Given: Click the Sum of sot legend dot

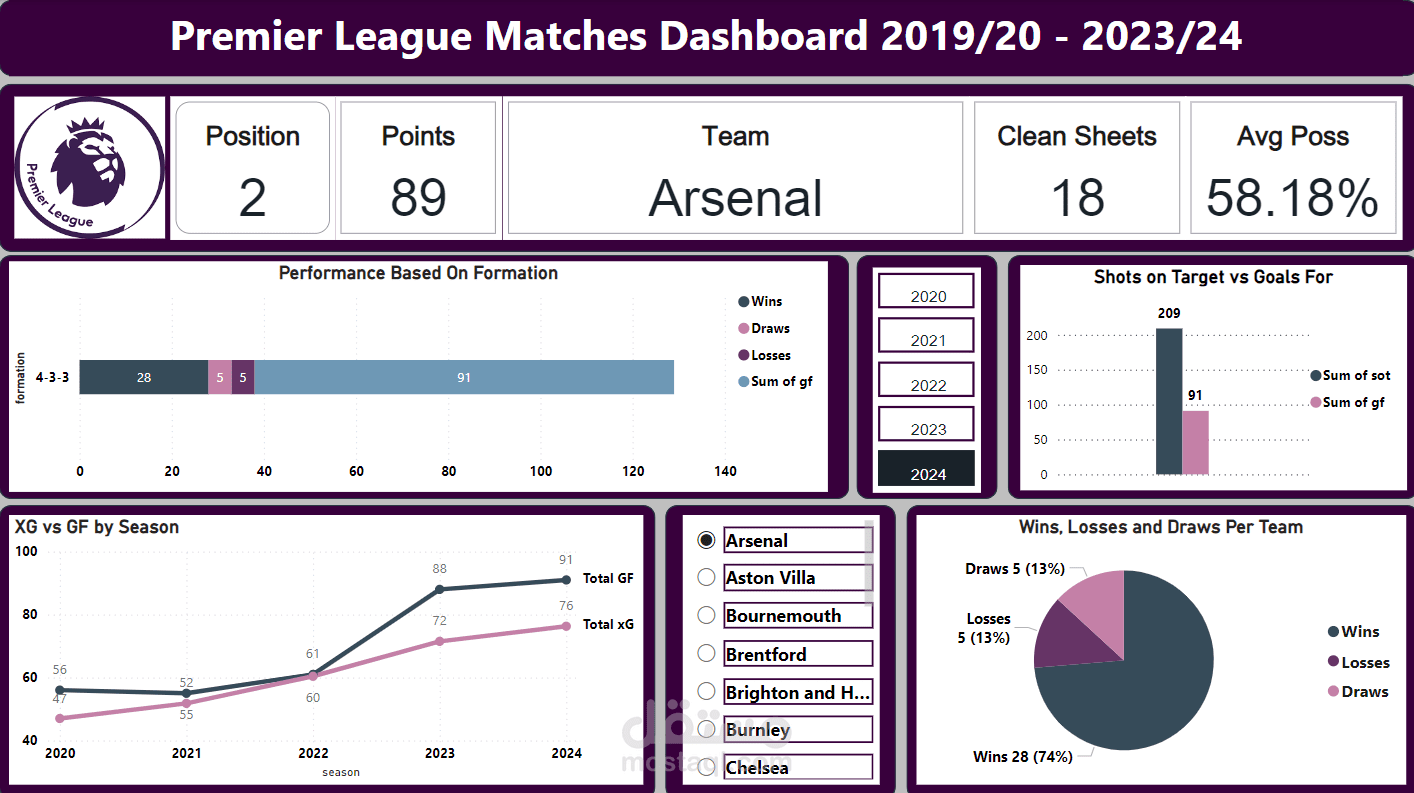Looking at the screenshot, I should coord(1315,376).
